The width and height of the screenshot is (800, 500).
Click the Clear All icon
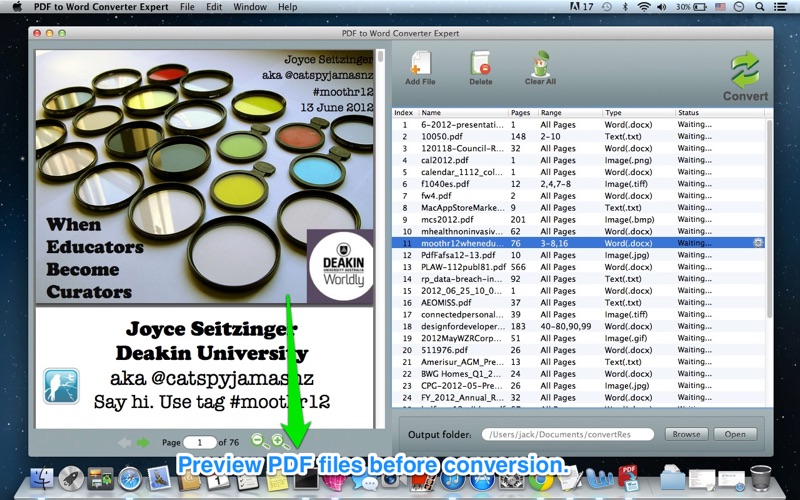(540, 66)
